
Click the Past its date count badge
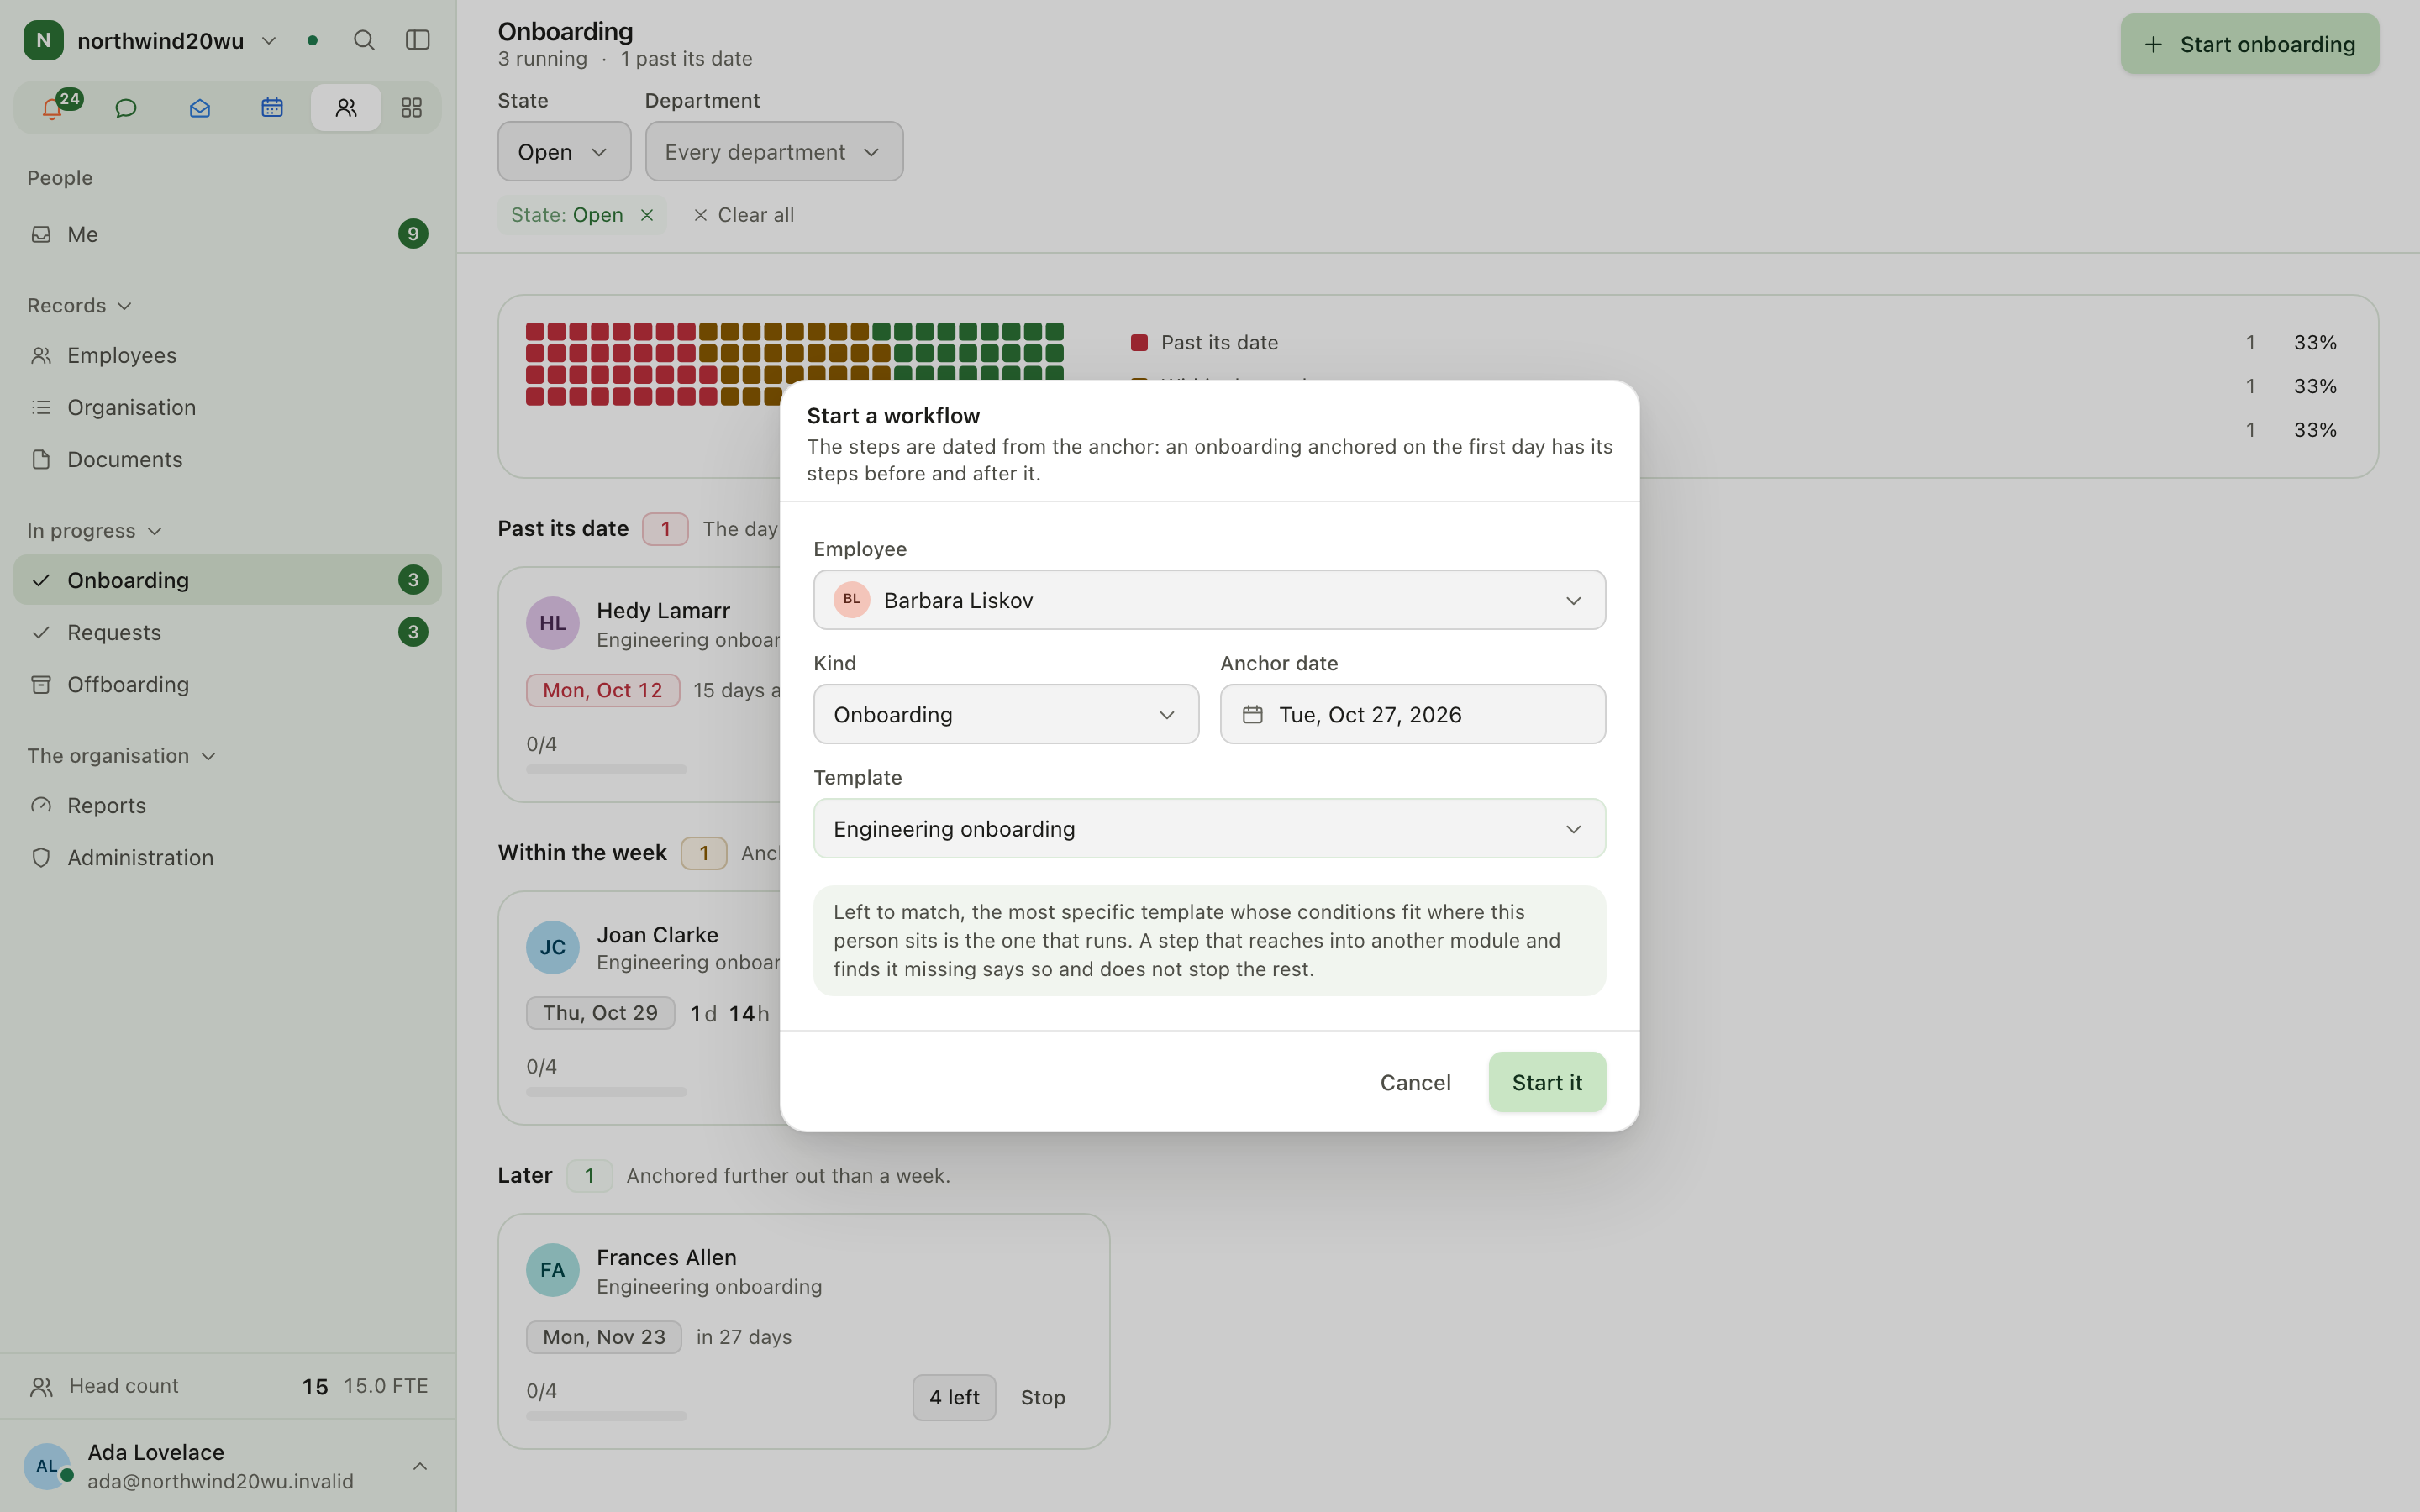665,529
